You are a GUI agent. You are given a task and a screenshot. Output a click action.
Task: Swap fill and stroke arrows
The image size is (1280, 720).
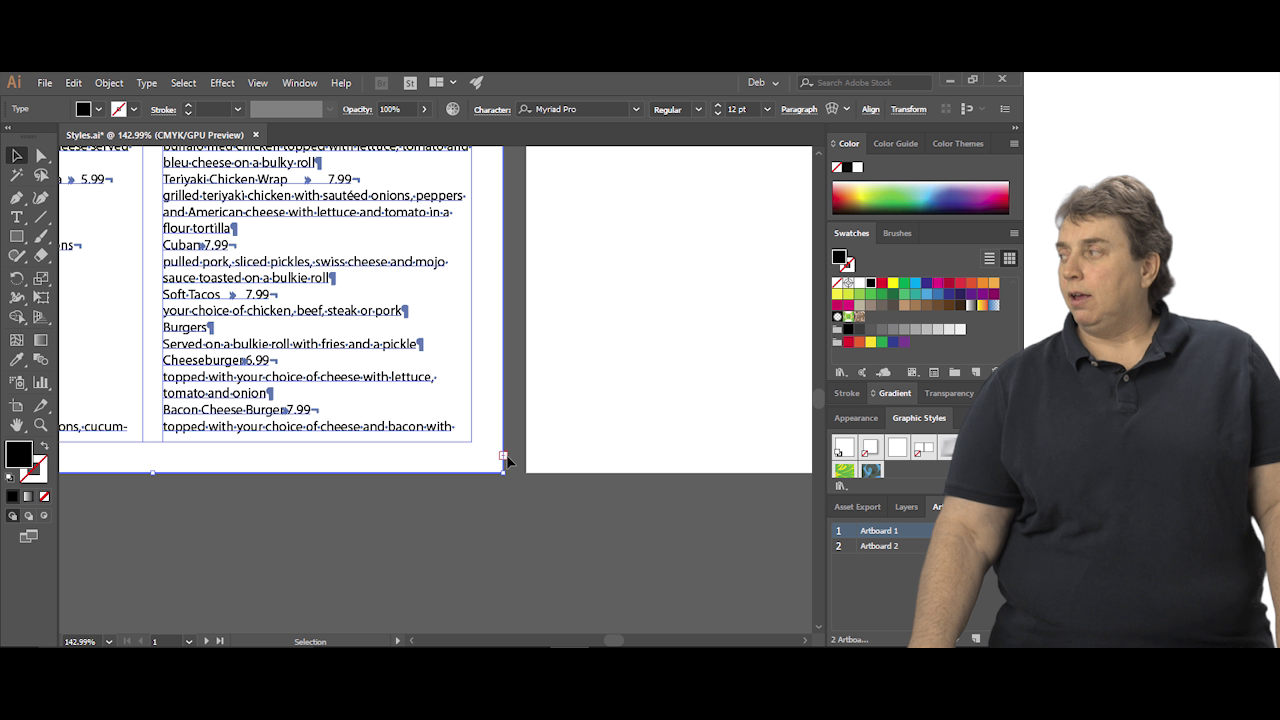(x=44, y=446)
